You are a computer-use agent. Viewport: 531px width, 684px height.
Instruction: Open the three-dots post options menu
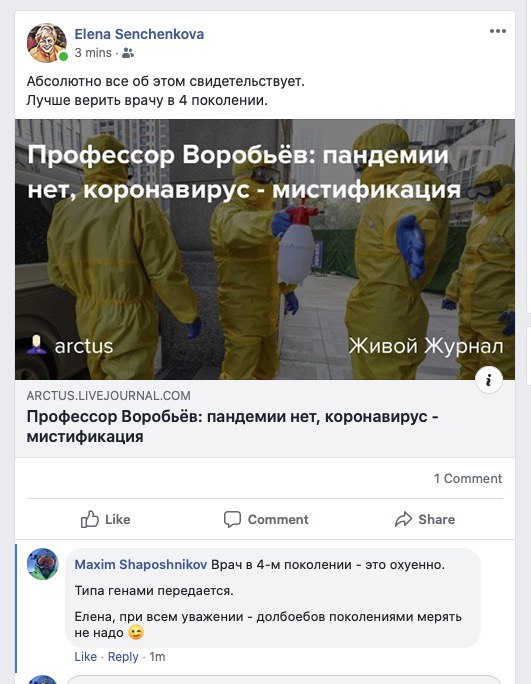[x=497, y=31]
